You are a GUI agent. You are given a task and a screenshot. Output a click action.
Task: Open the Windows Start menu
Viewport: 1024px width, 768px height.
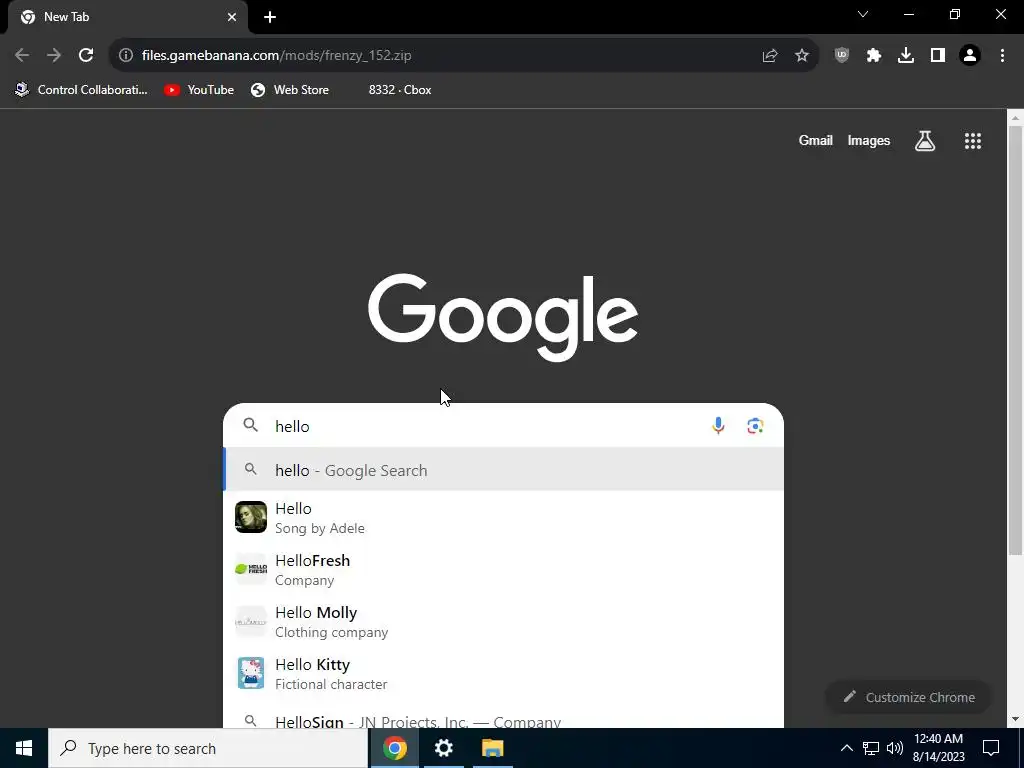click(x=24, y=748)
